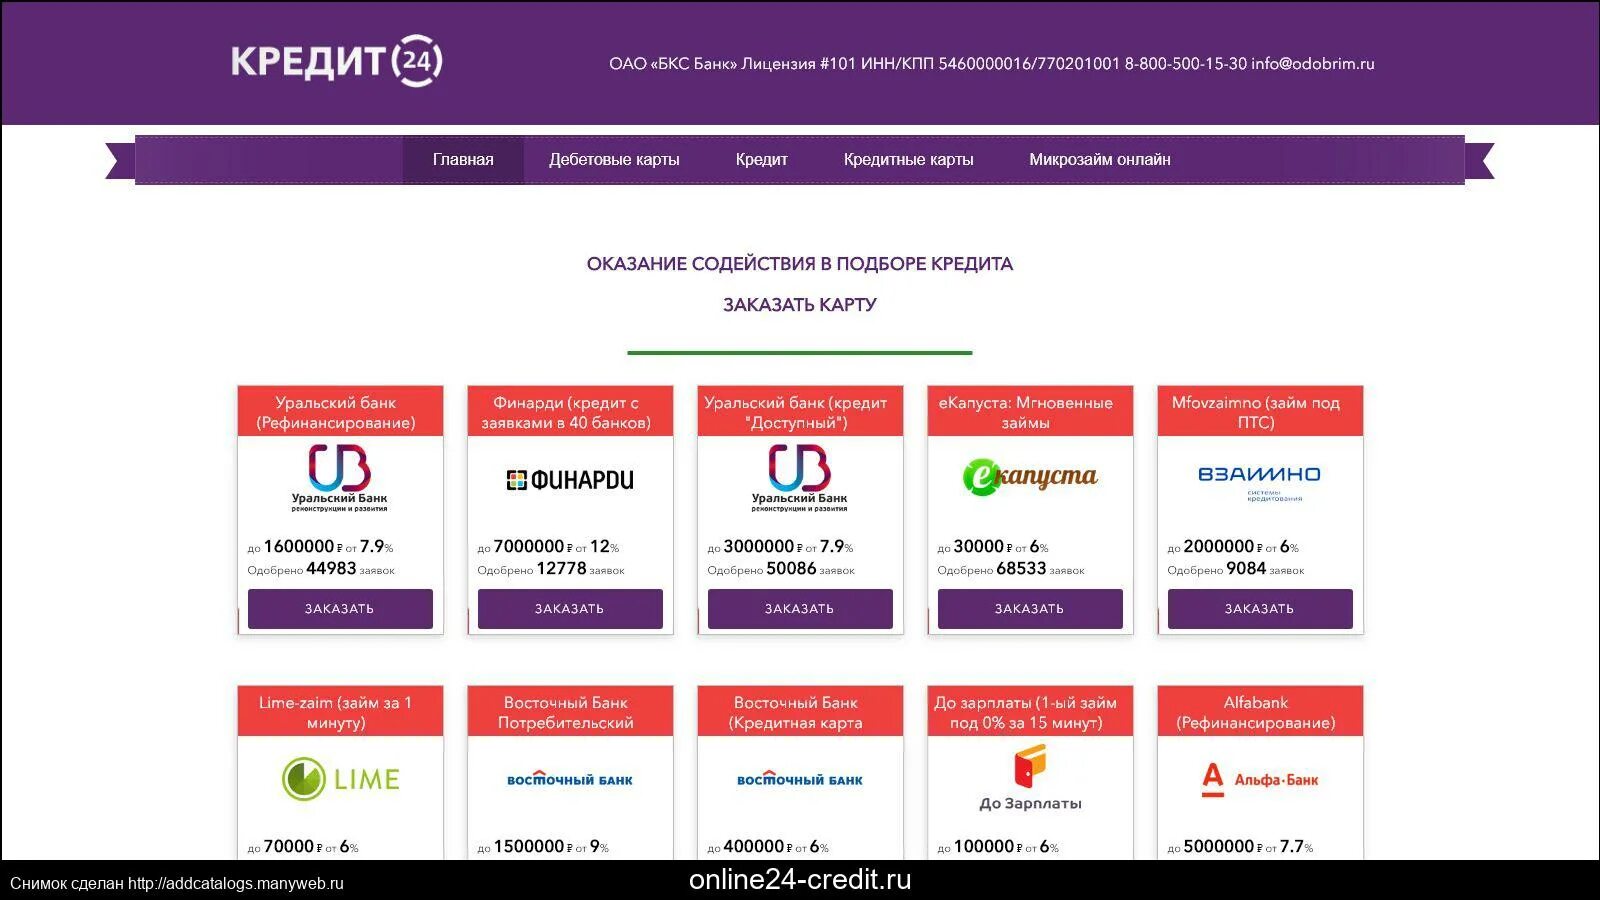Open Финарди (кредит с заявками) card title

566,413
